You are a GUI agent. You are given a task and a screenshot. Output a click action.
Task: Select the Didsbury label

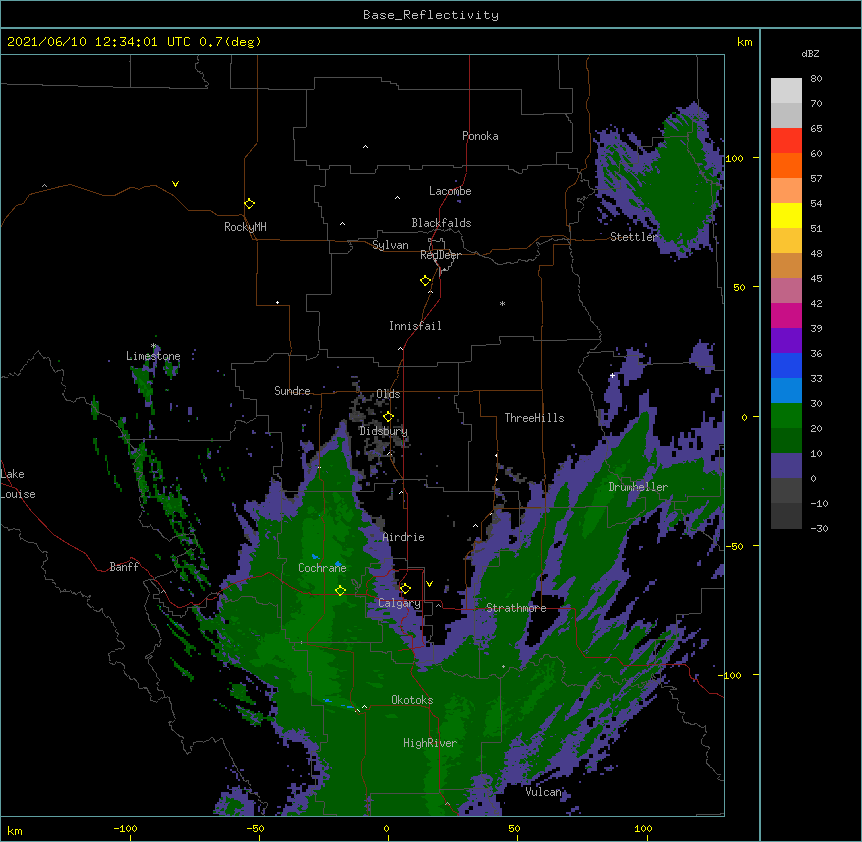tap(384, 431)
